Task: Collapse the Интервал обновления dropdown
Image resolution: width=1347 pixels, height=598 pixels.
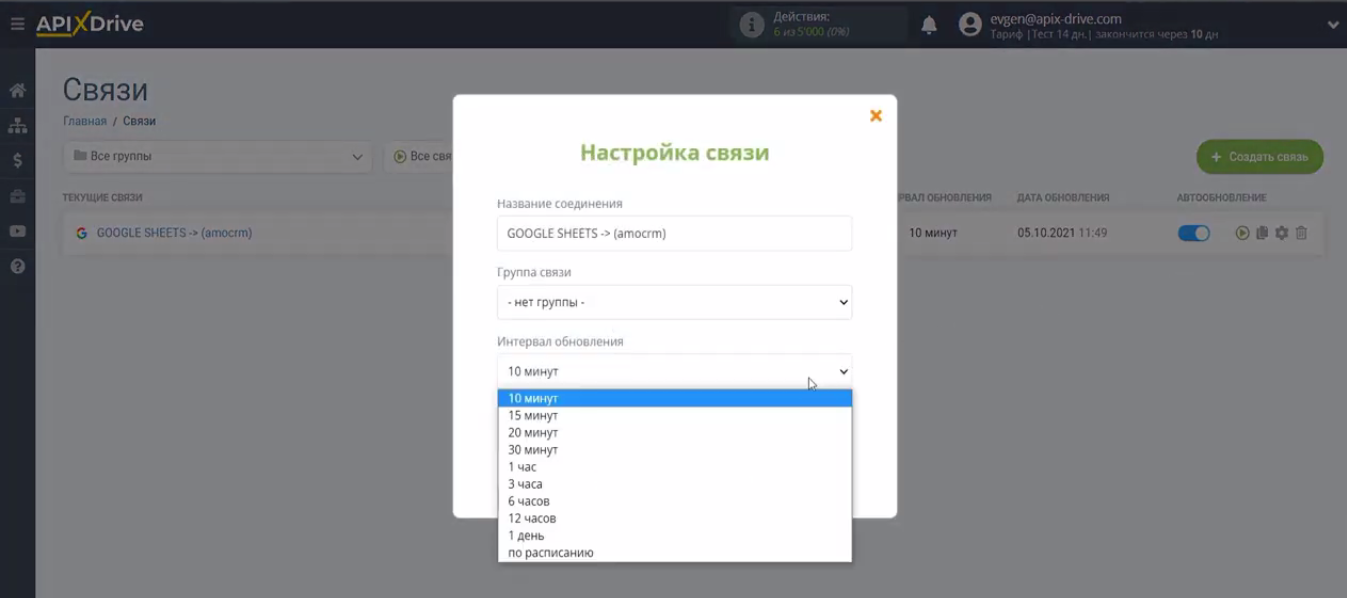Action: coord(674,371)
